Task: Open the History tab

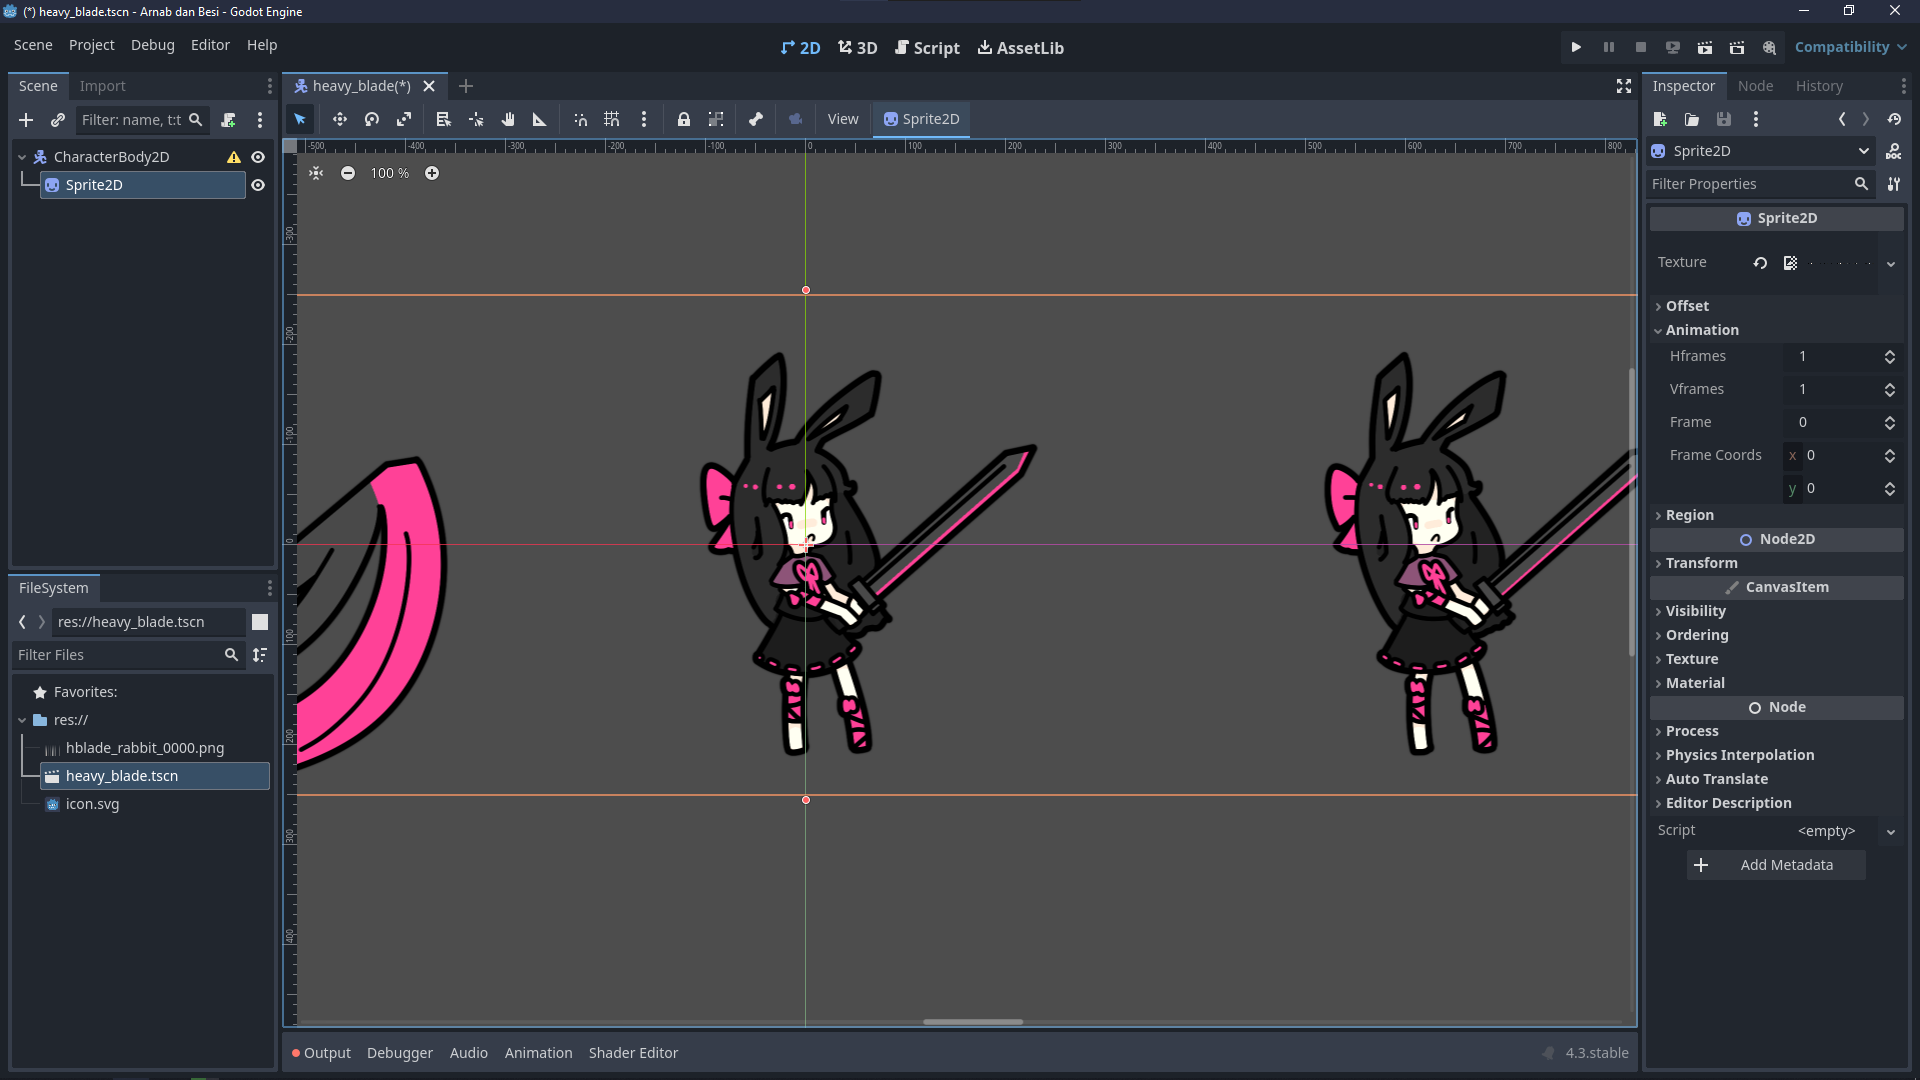Action: (1819, 86)
